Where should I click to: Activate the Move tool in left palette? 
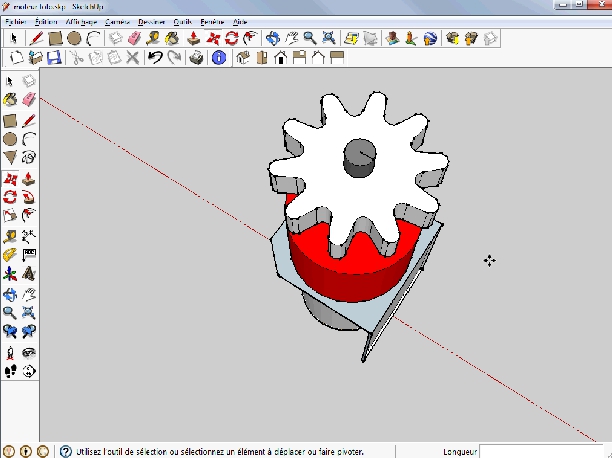tap(10, 179)
